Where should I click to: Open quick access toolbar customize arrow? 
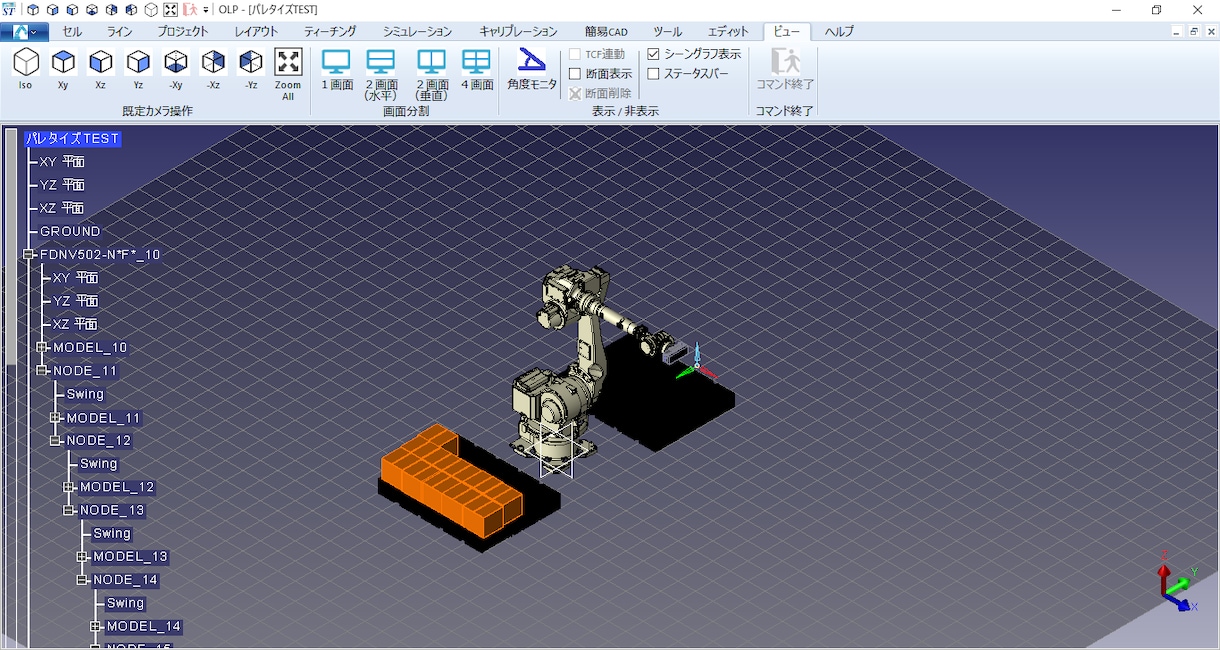206,10
